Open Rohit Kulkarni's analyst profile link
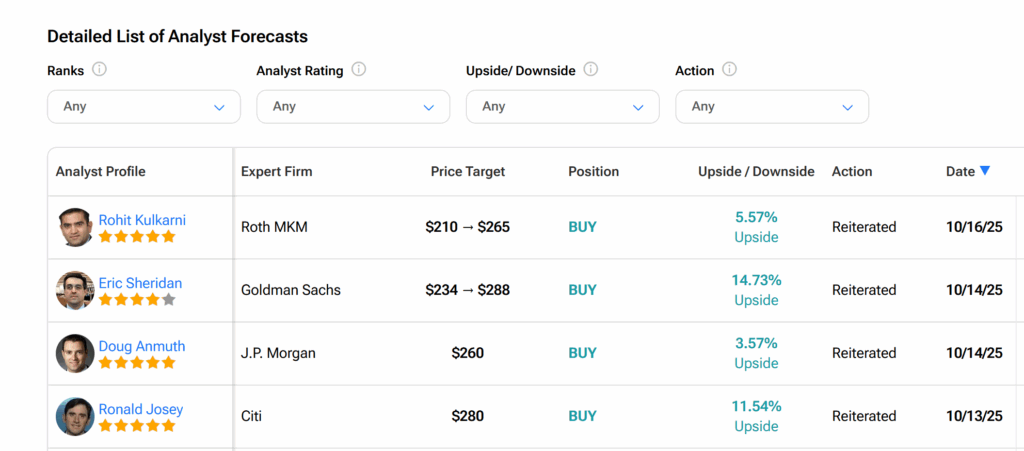Viewport: 1024px width, 451px height. pyautogui.click(x=142, y=220)
